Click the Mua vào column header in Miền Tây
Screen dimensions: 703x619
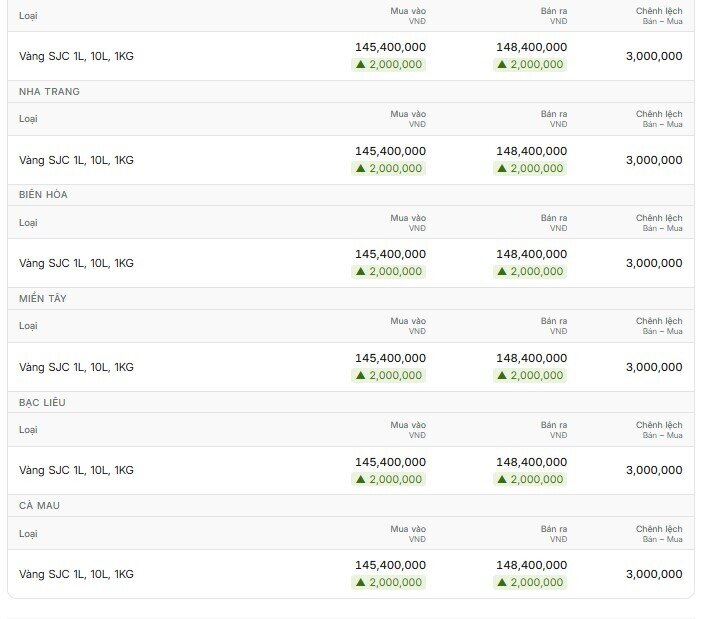tap(408, 326)
